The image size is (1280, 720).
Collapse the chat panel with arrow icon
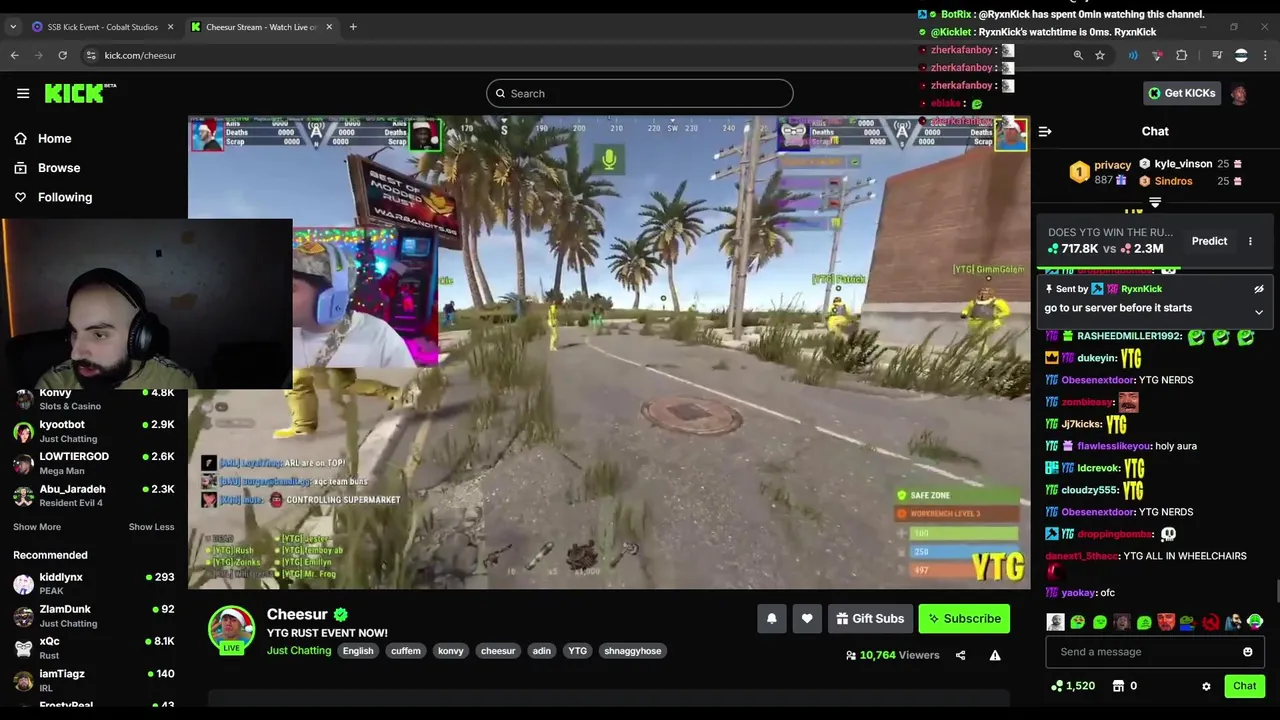click(x=1045, y=131)
